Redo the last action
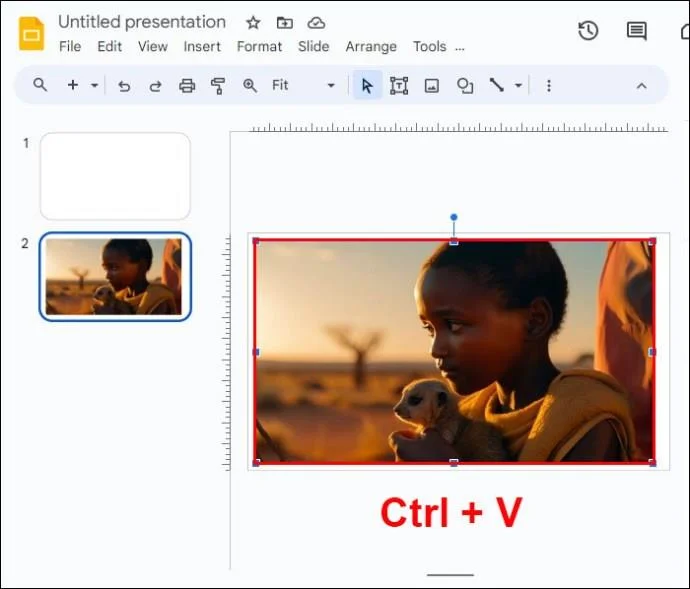690x589 pixels. pyautogui.click(x=155, y=86)
